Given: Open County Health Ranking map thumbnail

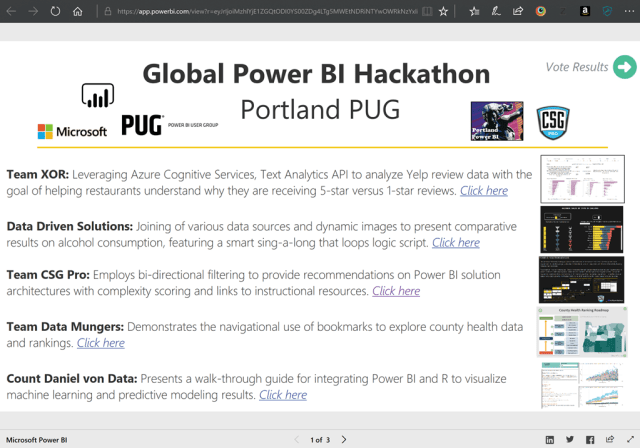Looking at the screenshot, I should tap(582, 332).
